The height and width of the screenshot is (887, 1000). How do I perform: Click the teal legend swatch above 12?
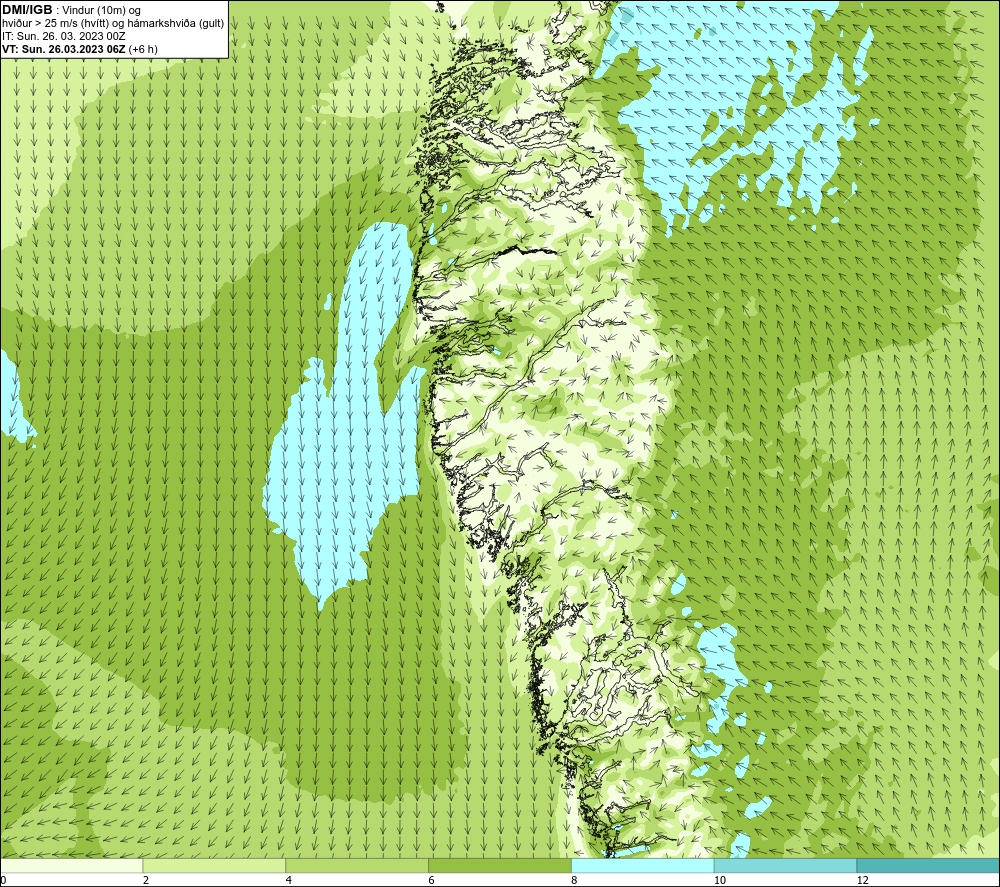(928, 865)
